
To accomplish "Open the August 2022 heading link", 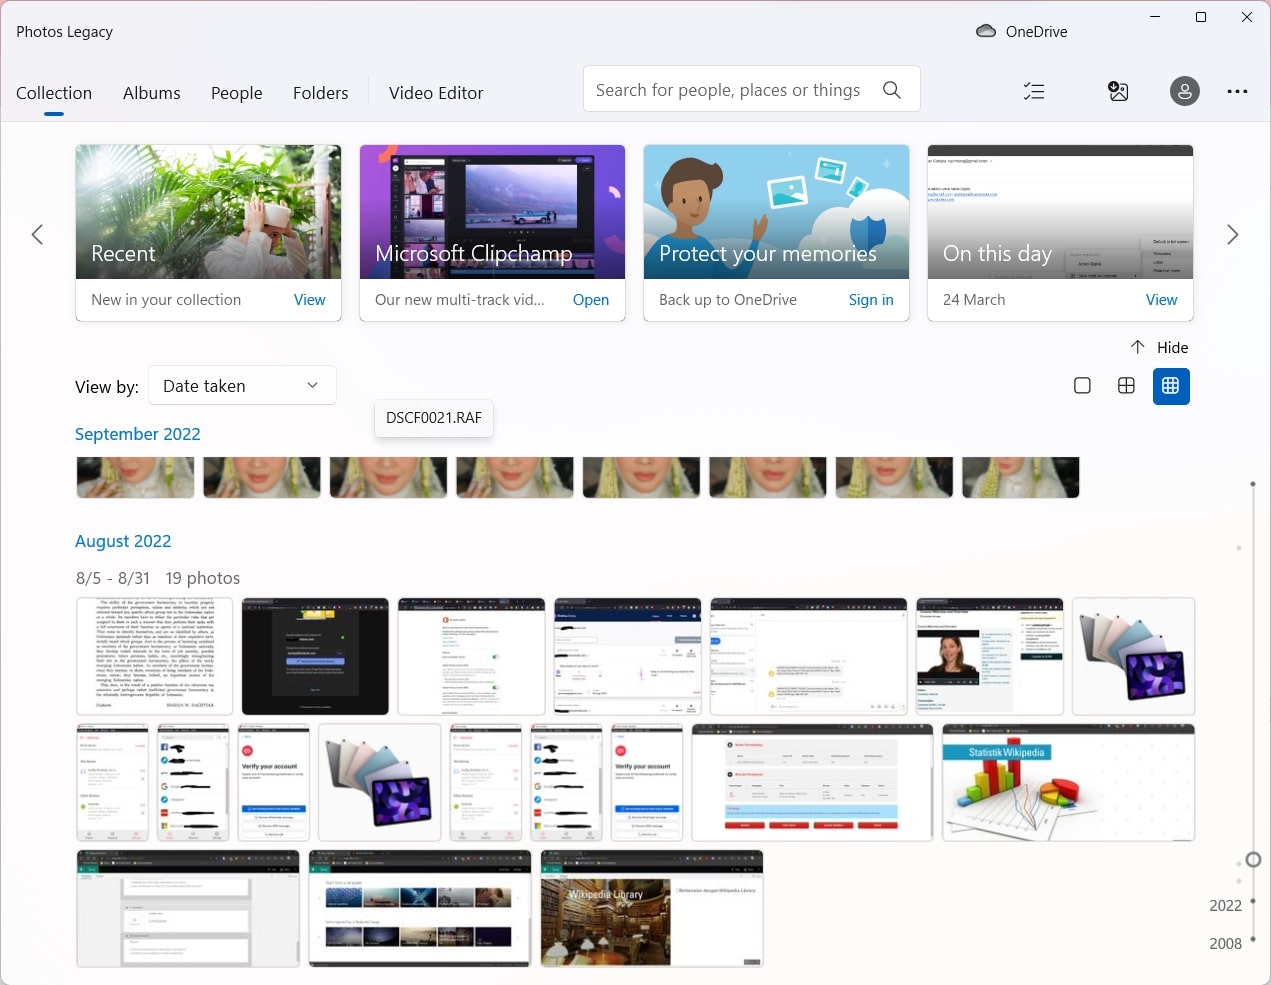I will tap(123, 541).
